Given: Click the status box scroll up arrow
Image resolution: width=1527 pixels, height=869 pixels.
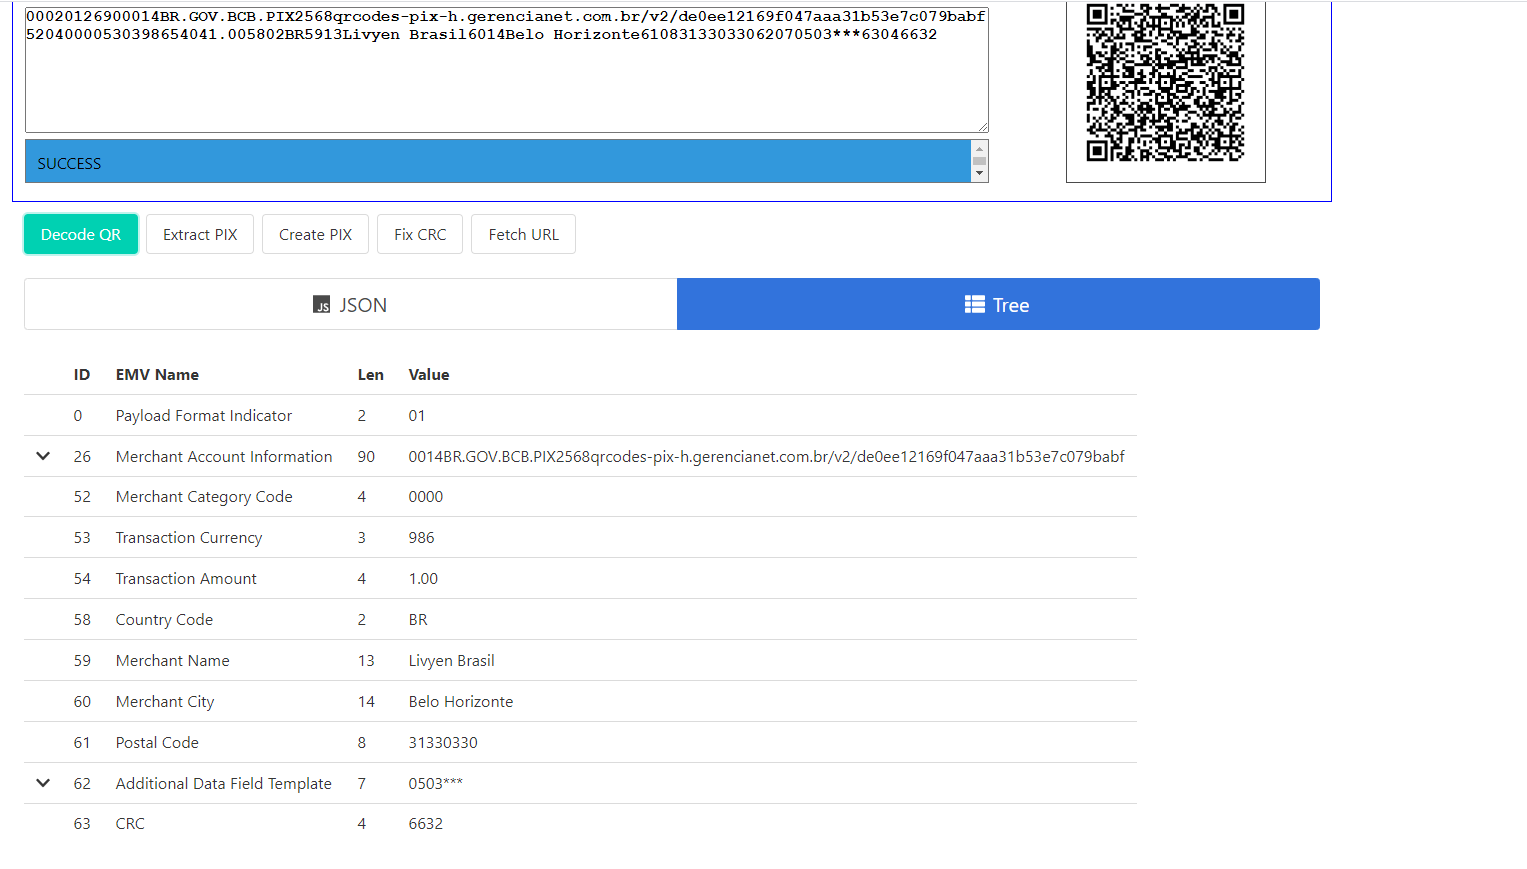Looking at the screenshot, I should tap(980, 148).
